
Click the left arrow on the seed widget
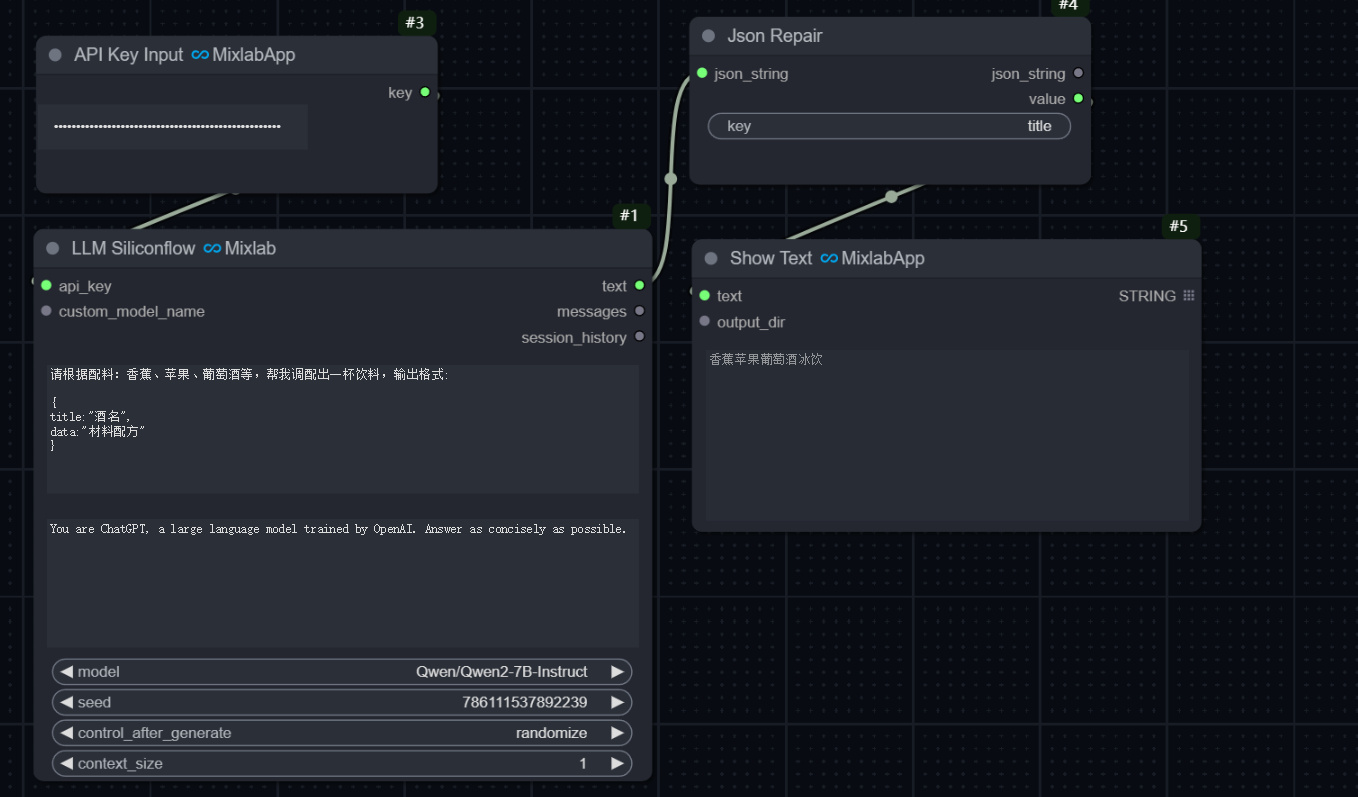(64, 702)
